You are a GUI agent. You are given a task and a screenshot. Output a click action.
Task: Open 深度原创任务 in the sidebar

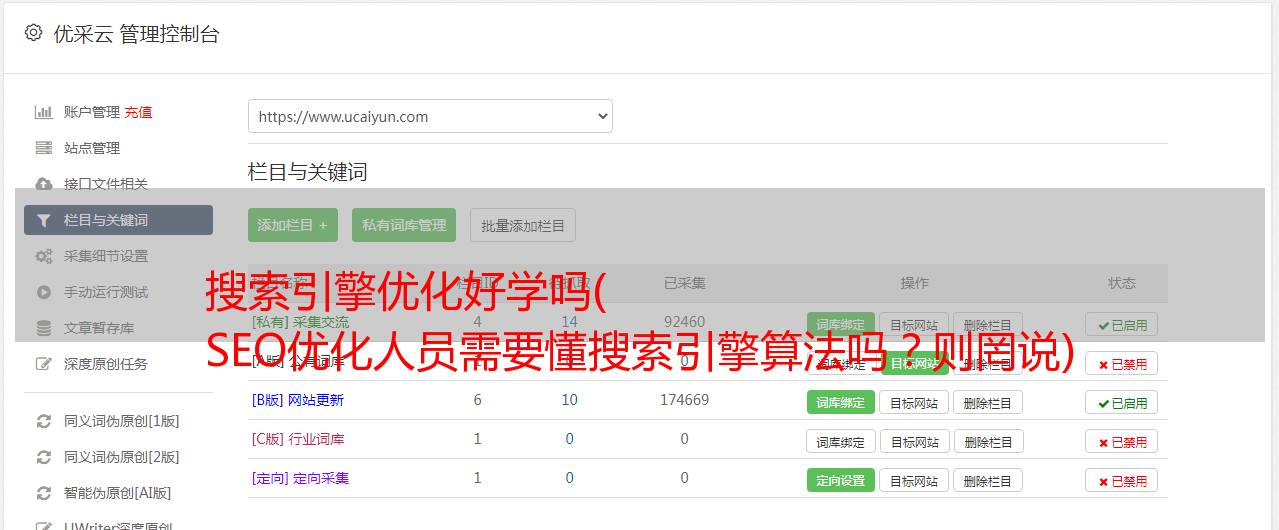click(106, 364)
